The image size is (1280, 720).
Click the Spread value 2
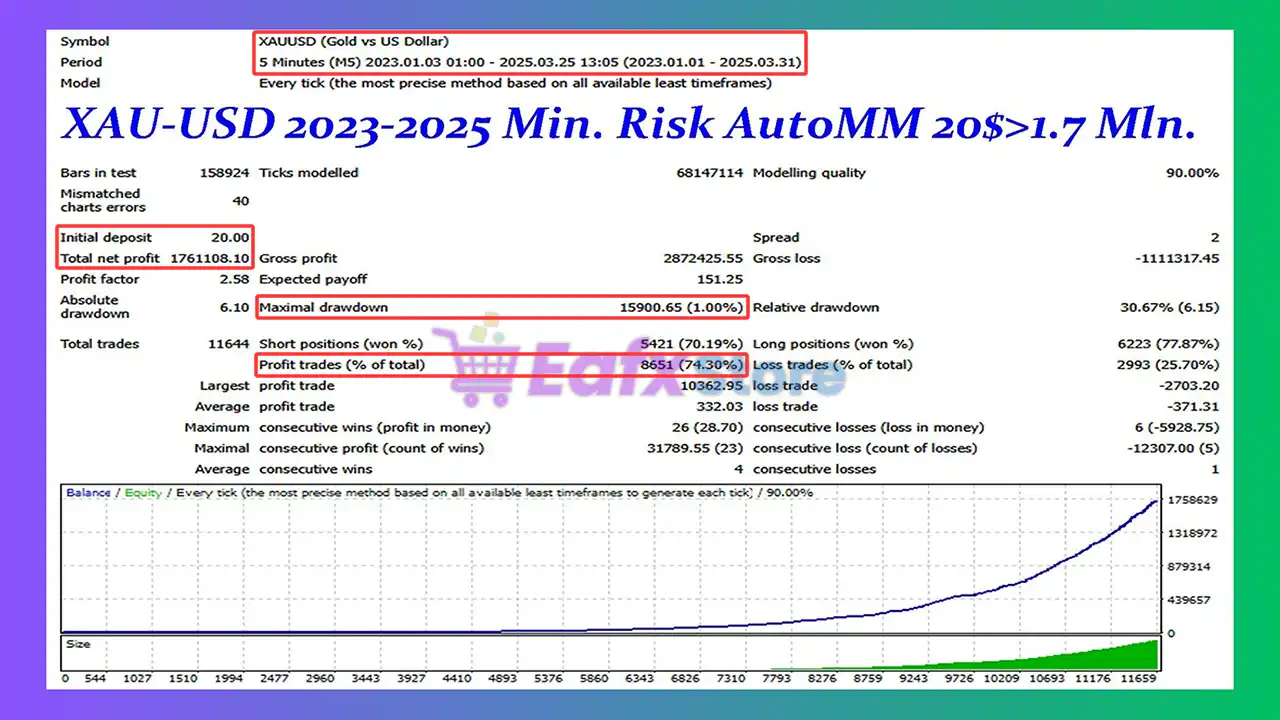coord(1216,237)
